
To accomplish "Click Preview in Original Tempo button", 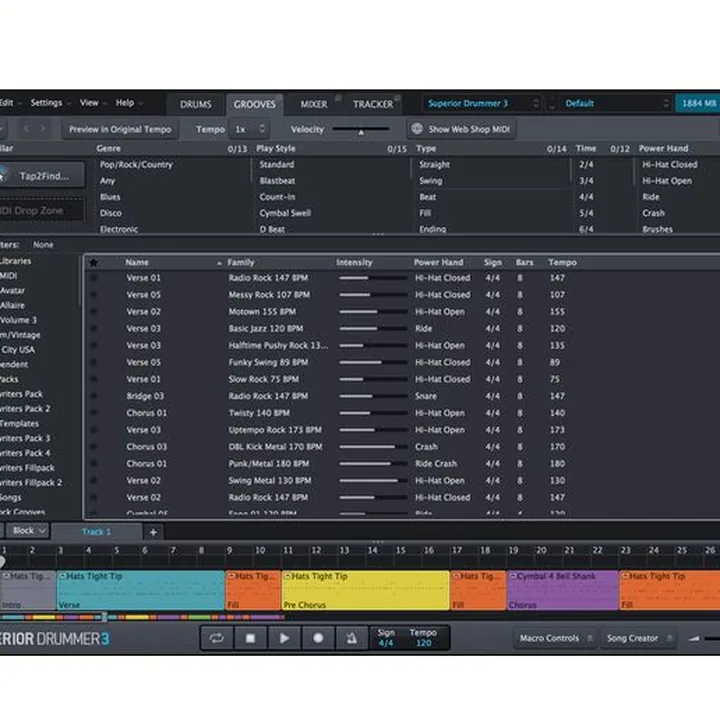I will (120, 129).
